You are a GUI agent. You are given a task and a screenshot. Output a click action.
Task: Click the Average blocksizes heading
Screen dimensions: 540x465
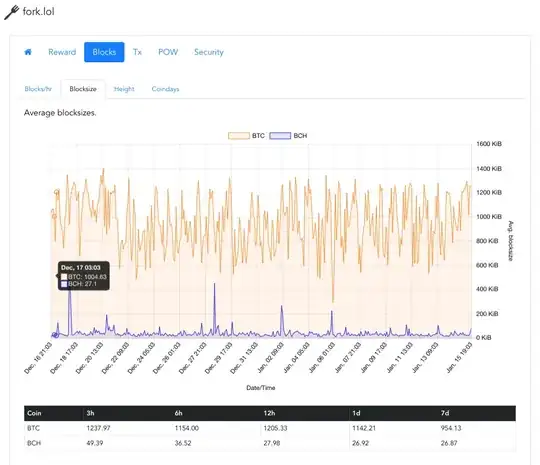60,113
